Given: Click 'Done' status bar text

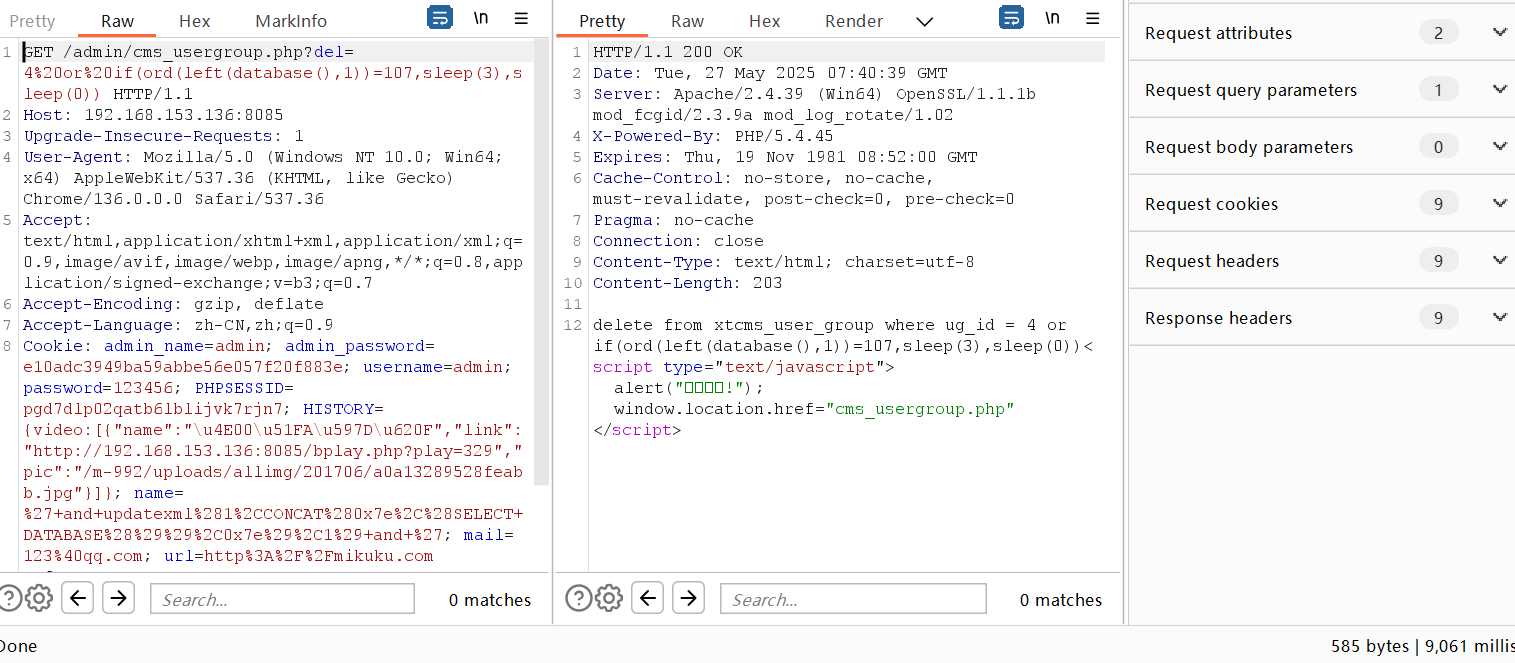Looking at the screenshot, I should (x=18, y=646).
